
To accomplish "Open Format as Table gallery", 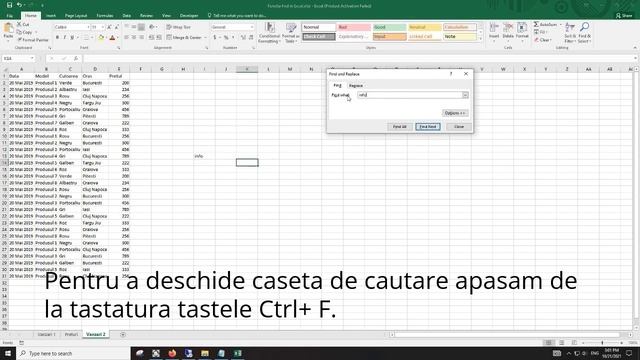I will [x=290, y=33].
